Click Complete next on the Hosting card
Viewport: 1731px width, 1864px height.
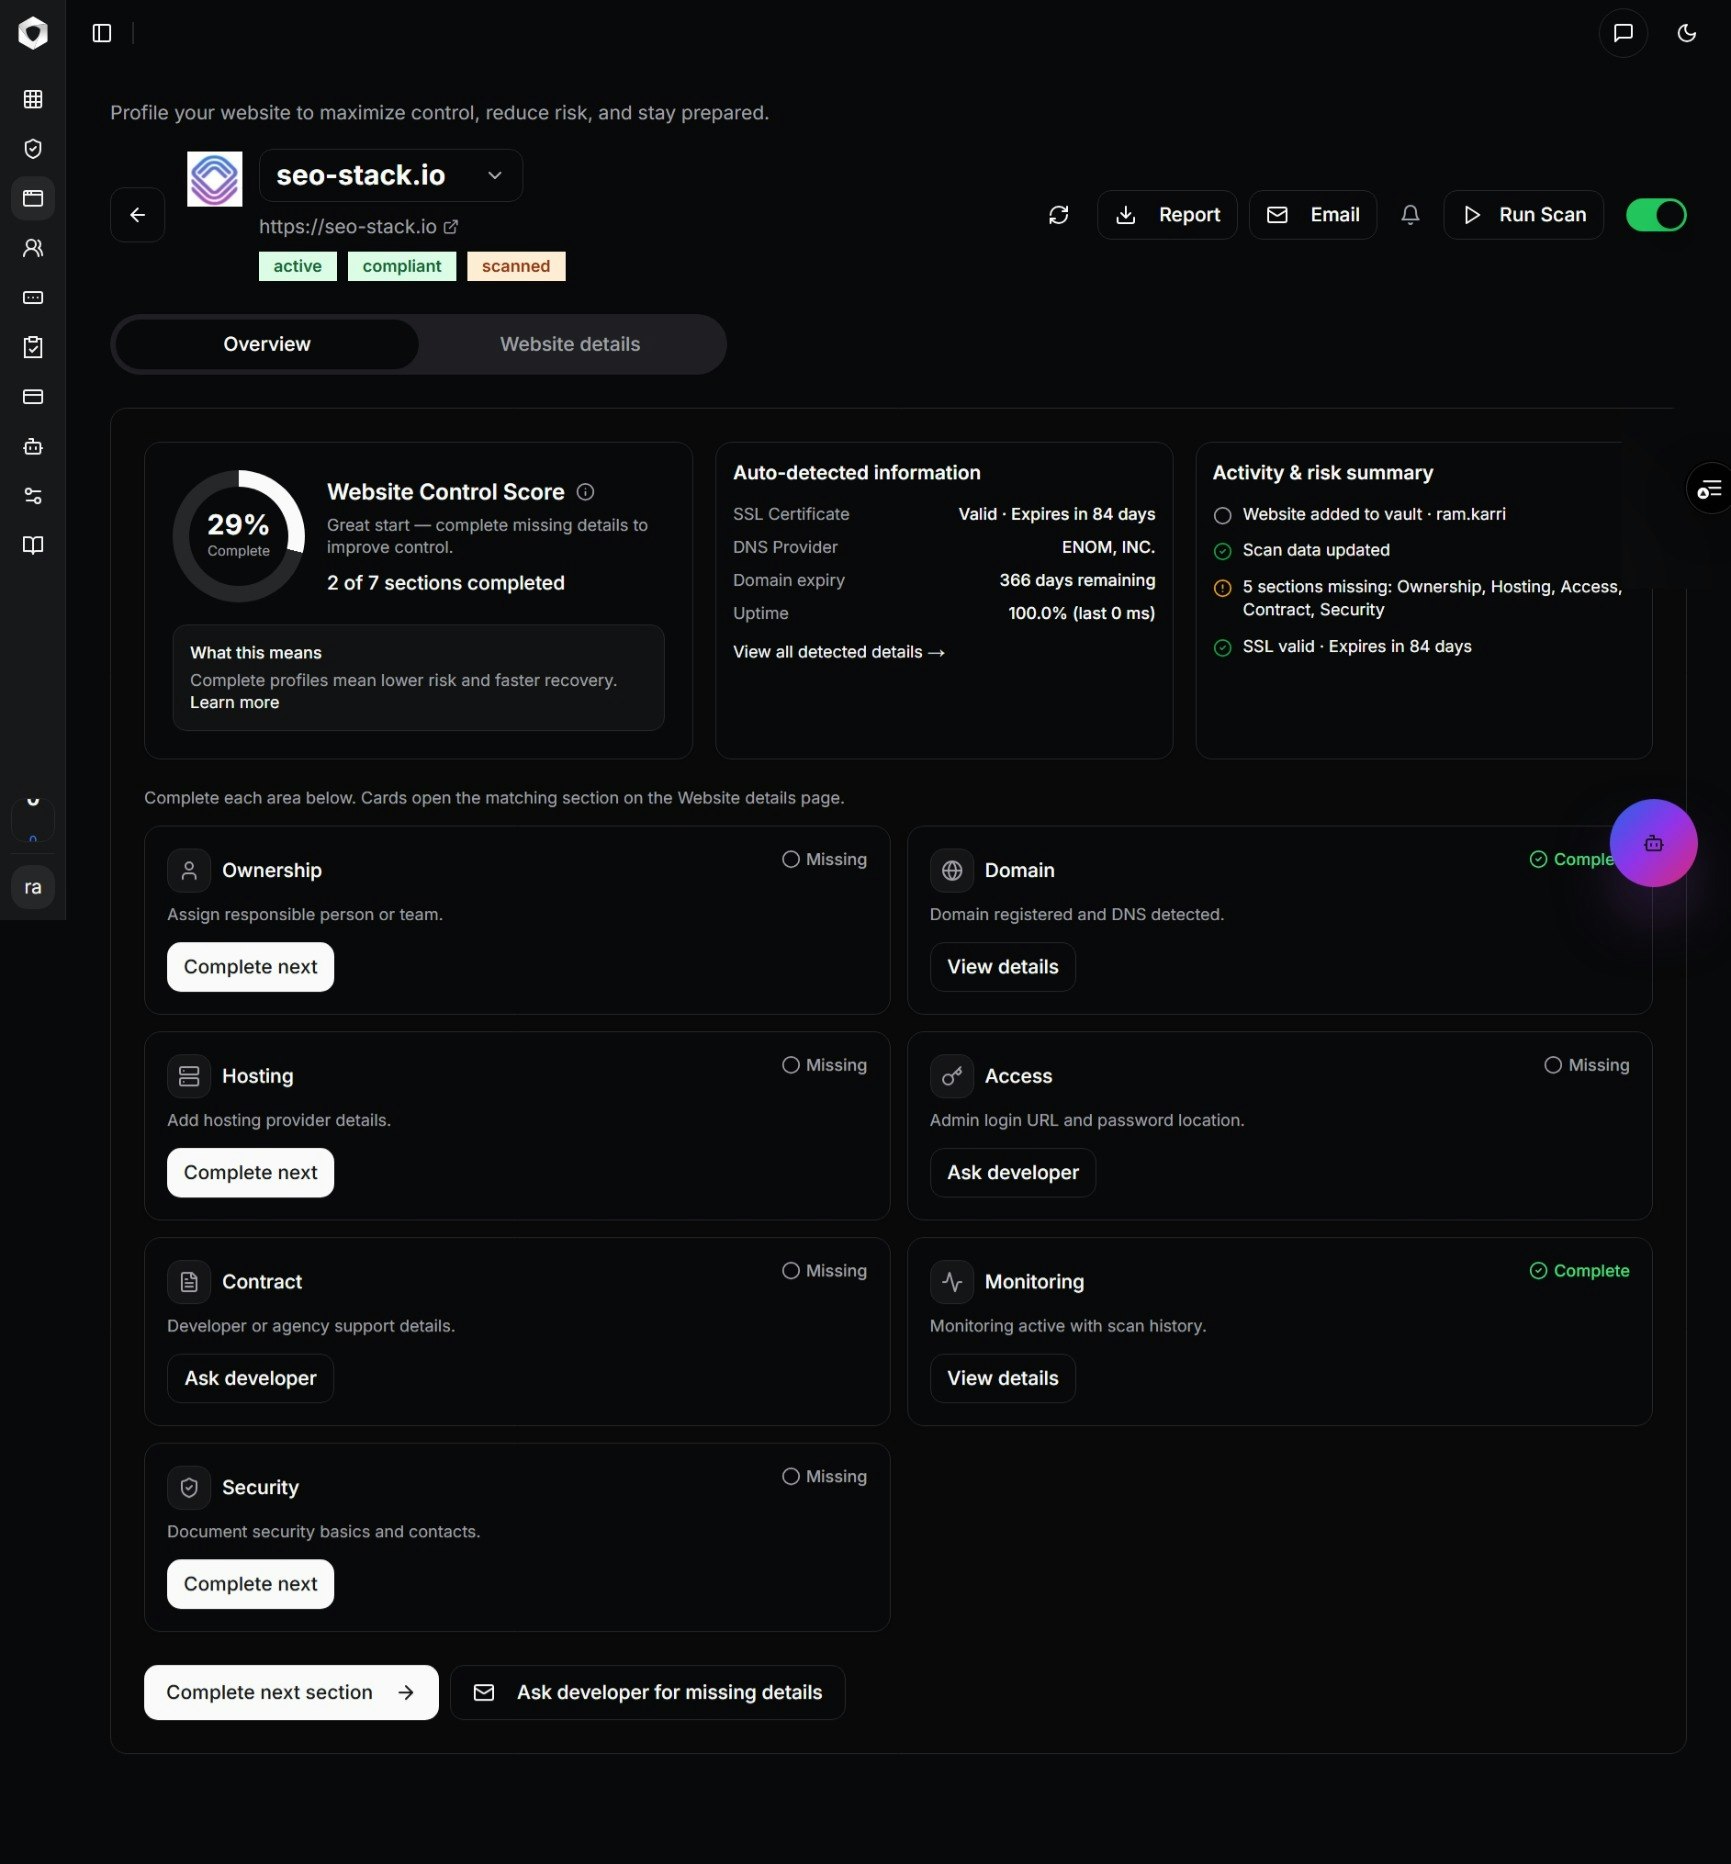coord(250,1173)
